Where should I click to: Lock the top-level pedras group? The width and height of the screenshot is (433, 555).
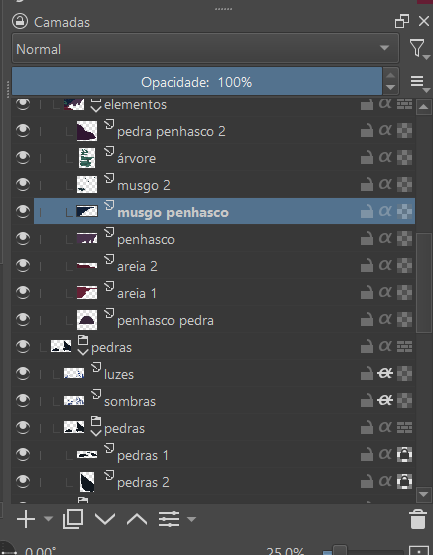tap(367, 347)
